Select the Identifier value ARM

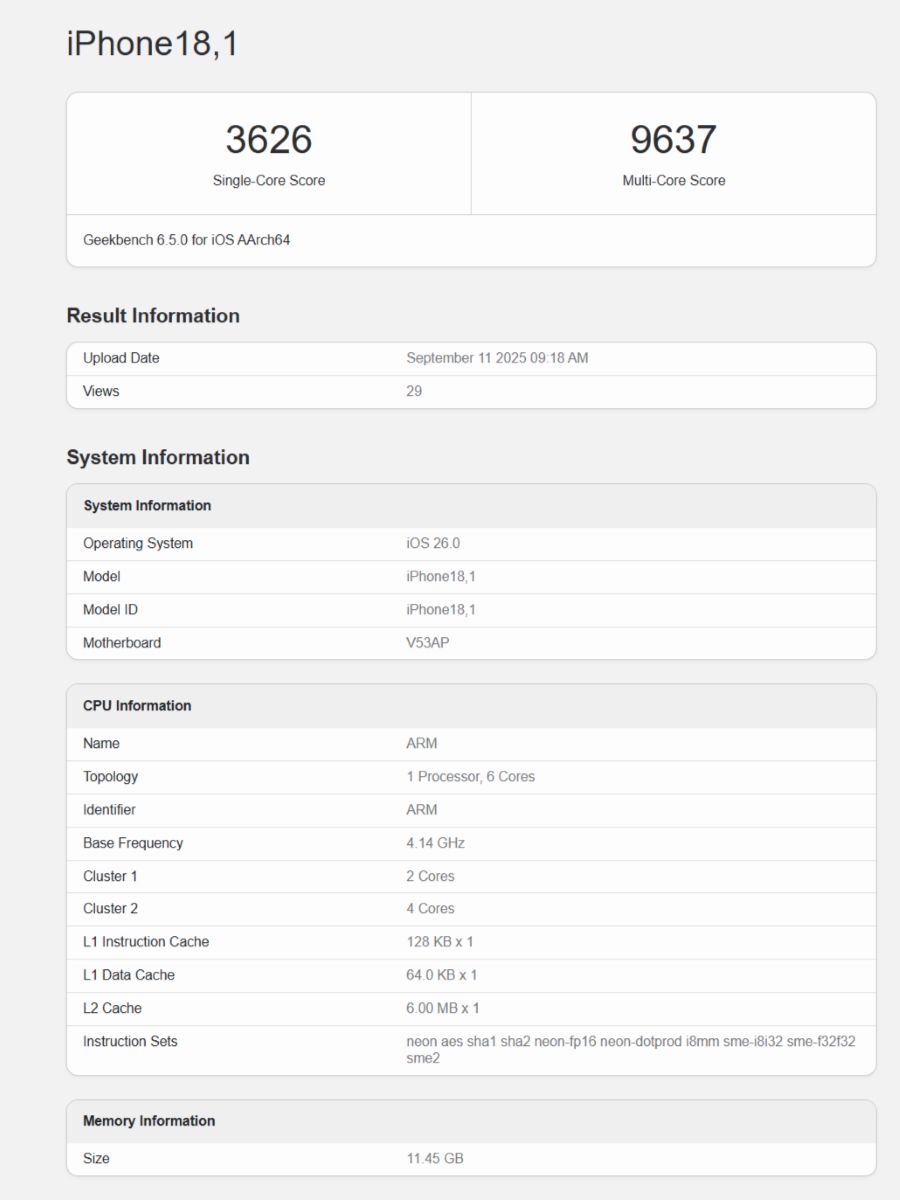pyautogui.click(x=422, y=809)
